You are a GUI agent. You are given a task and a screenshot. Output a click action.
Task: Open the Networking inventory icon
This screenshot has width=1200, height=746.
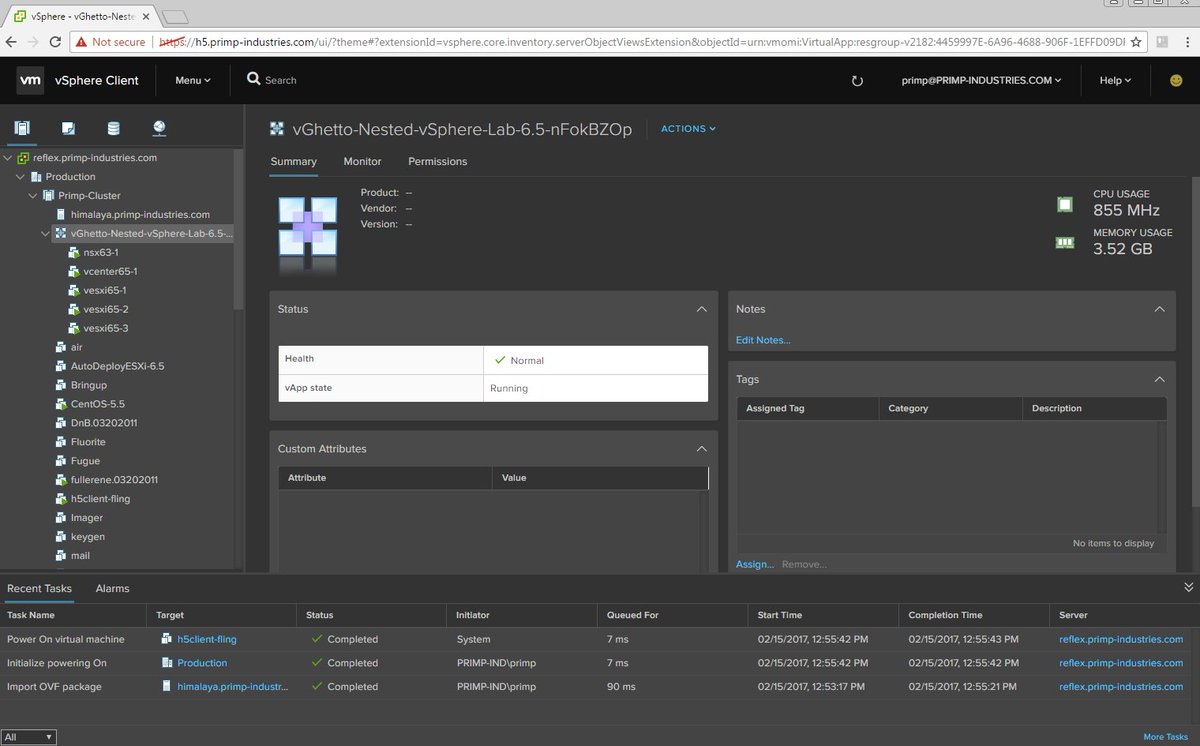point(159,128)
